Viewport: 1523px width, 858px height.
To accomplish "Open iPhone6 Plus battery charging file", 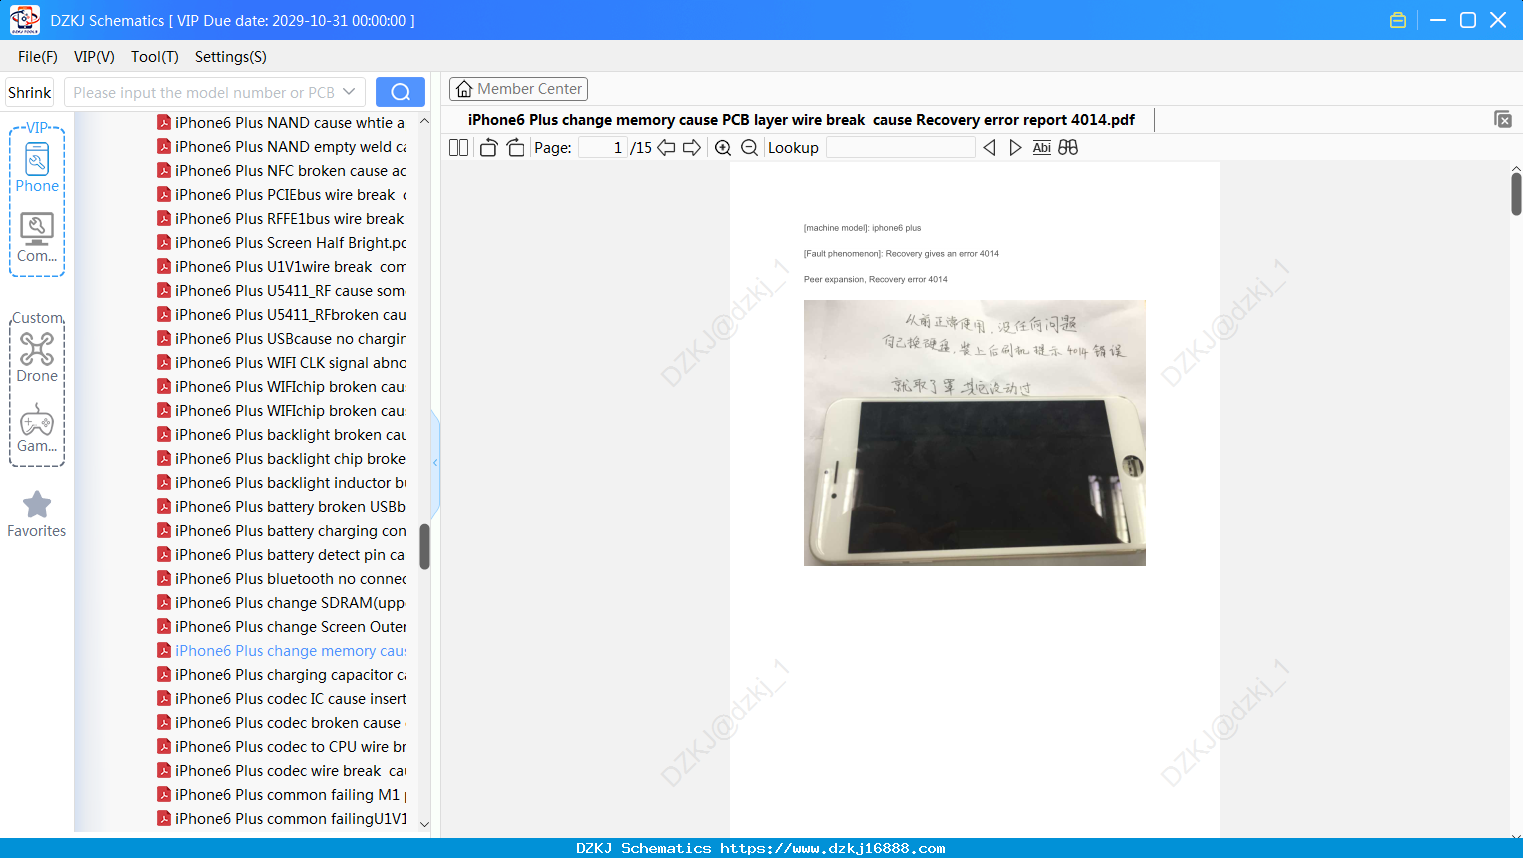I will 281,531.
